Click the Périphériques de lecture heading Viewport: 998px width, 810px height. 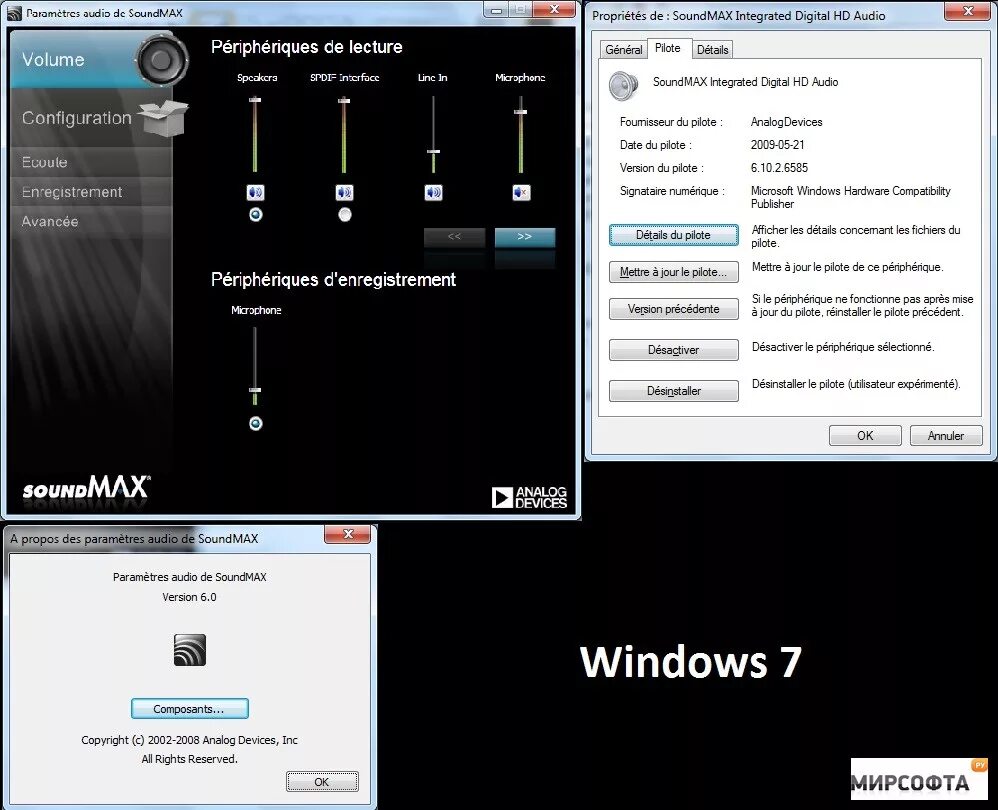(307, 47)
